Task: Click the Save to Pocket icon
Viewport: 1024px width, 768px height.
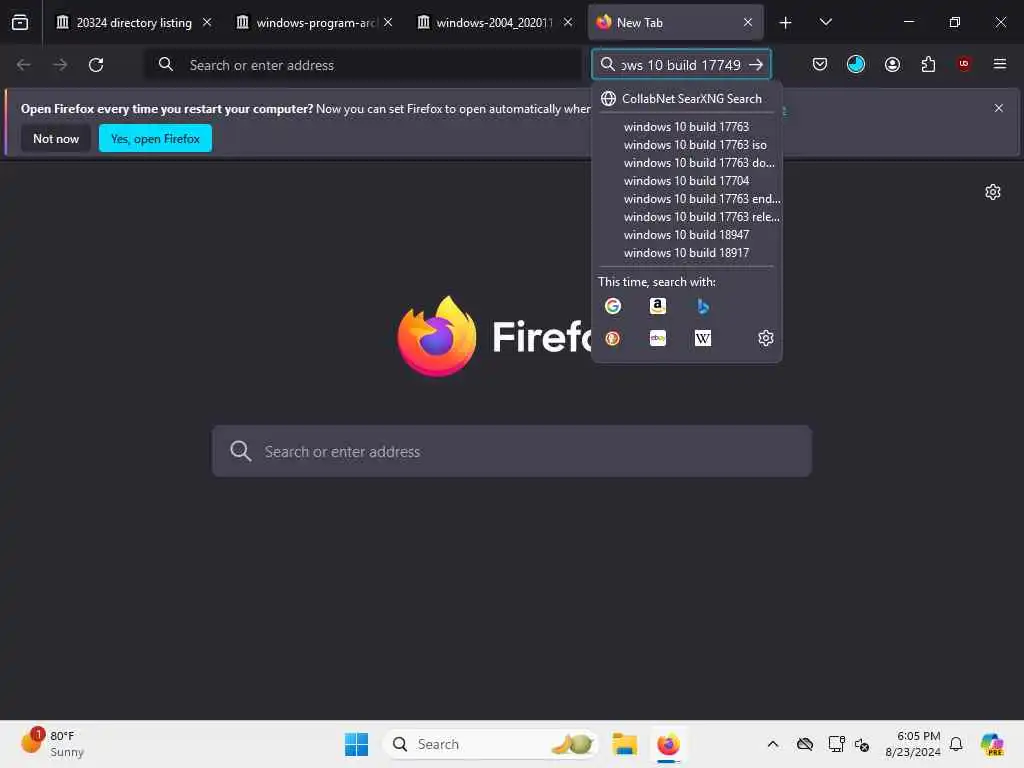Action: pos(820,64)
